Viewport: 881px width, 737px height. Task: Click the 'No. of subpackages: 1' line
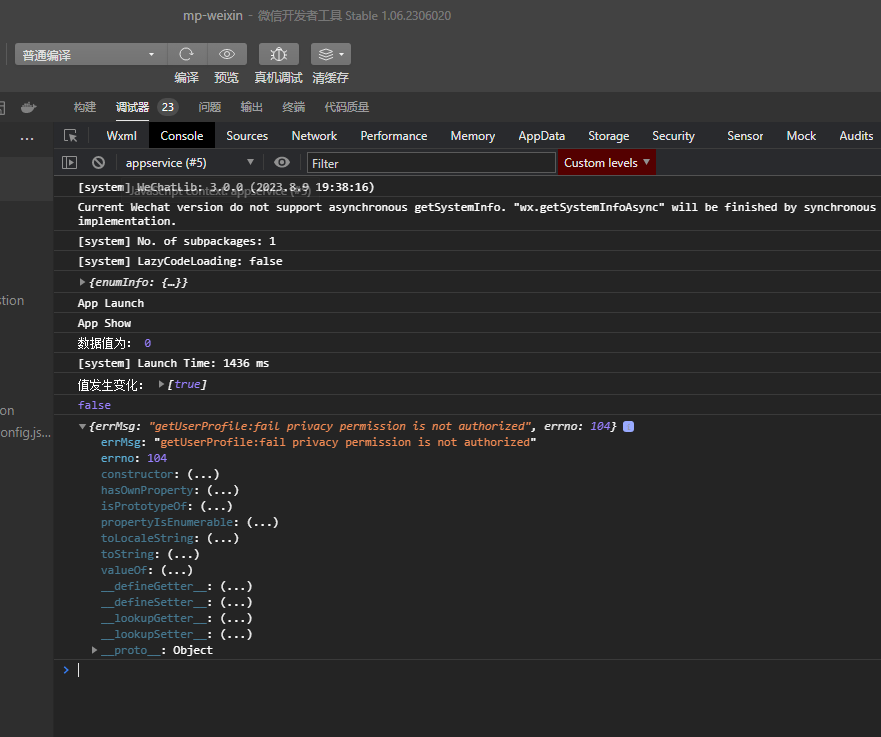tap(176, 241)
